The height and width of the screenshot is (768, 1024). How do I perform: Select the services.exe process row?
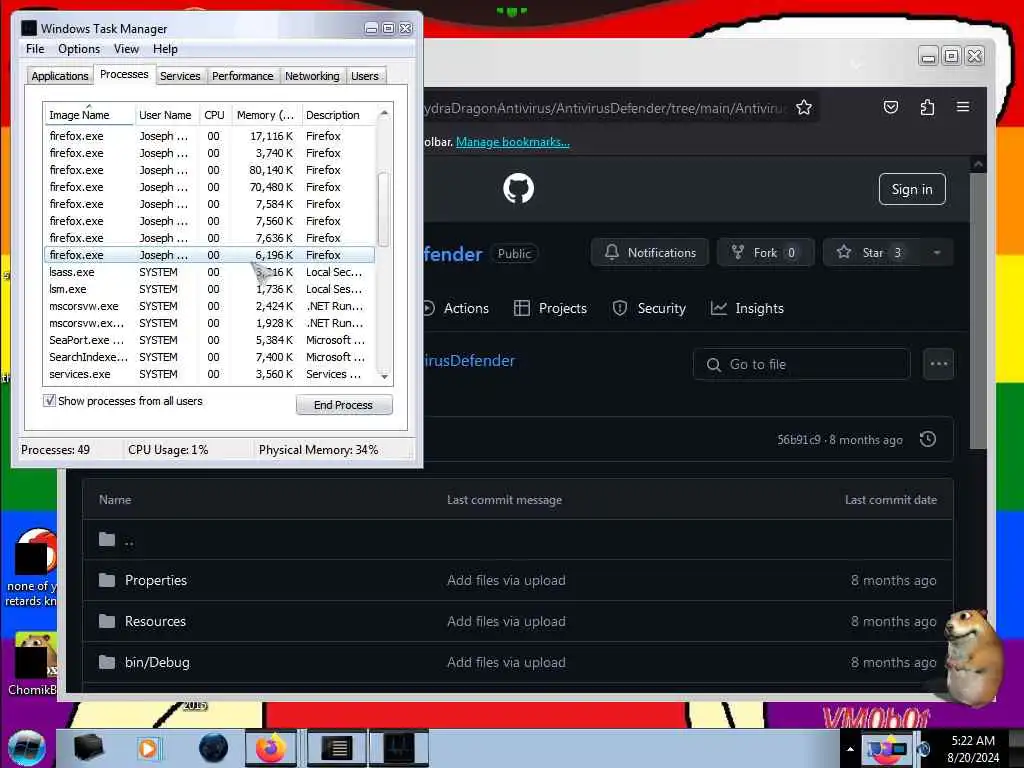point(209,374)
